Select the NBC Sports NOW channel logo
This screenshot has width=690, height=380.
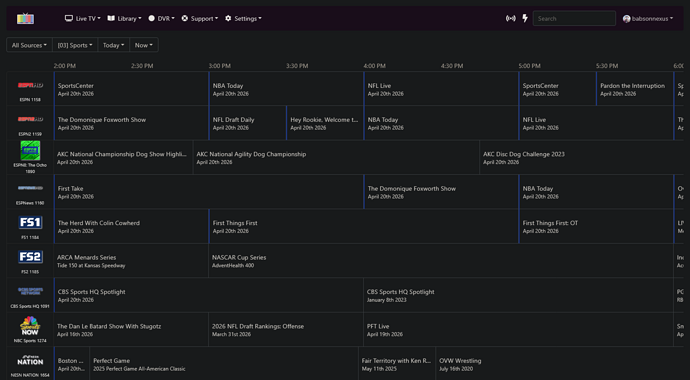pyautogui.click(x=30, y=326)
